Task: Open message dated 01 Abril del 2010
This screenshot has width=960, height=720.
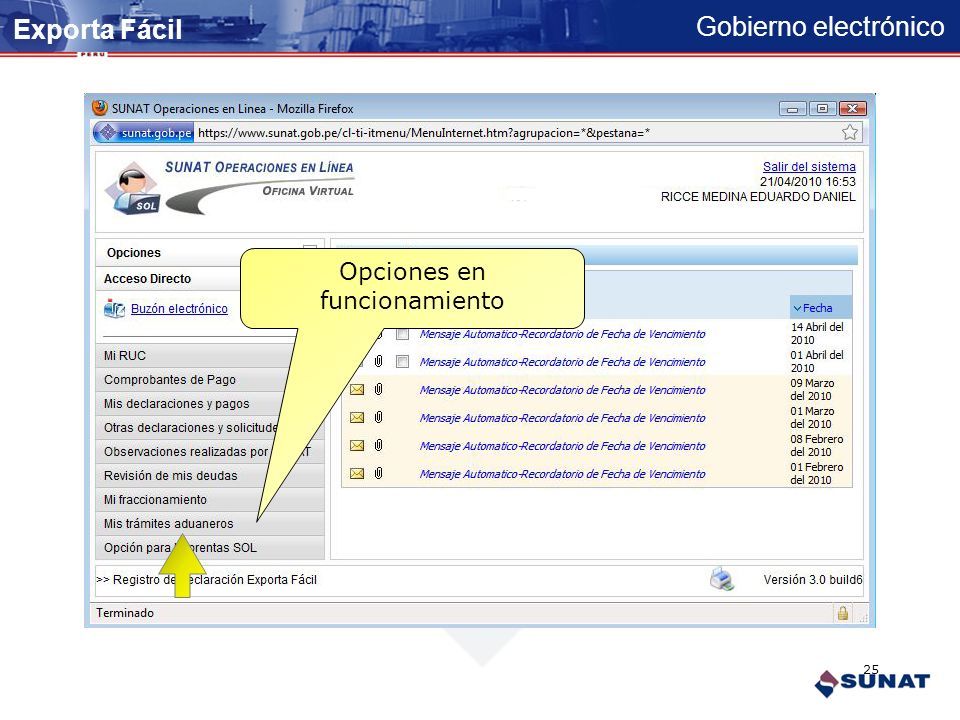Action: (x=562, y=362)
